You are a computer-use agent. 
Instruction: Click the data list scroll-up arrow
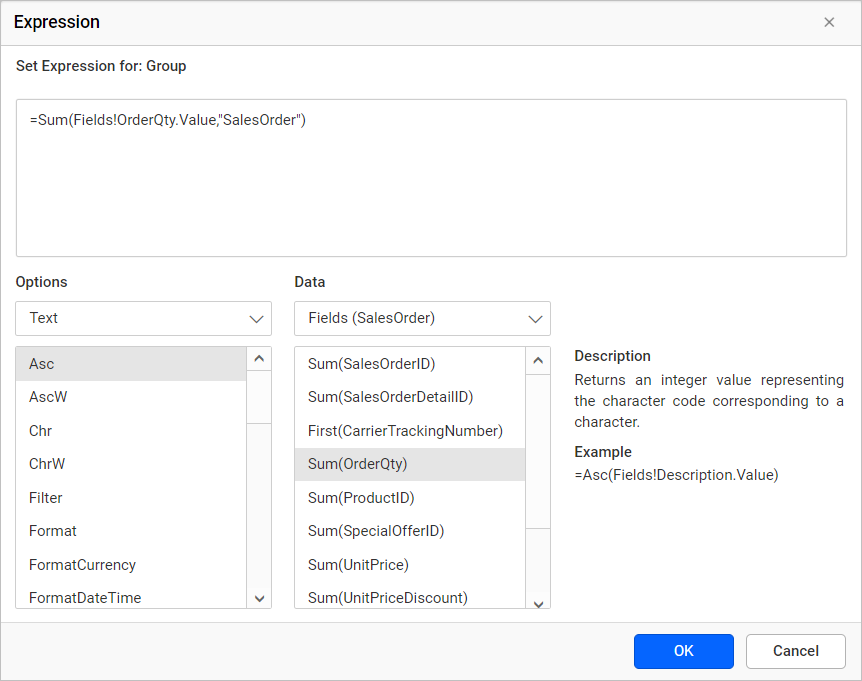pyautogui.click(x=538, y=361)
